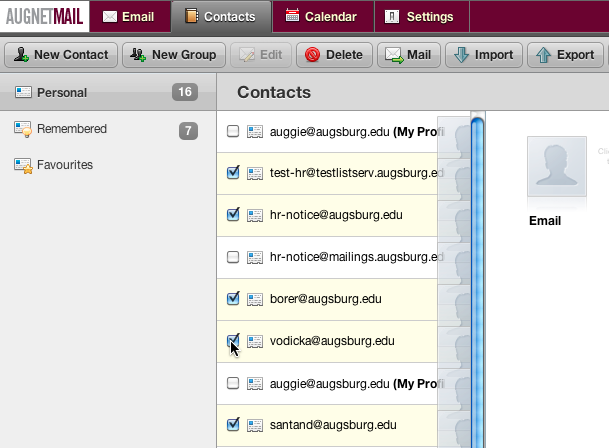
Task: Click the contact card icon for hr-notice@augsburg.edu
Action: point(255,215)
